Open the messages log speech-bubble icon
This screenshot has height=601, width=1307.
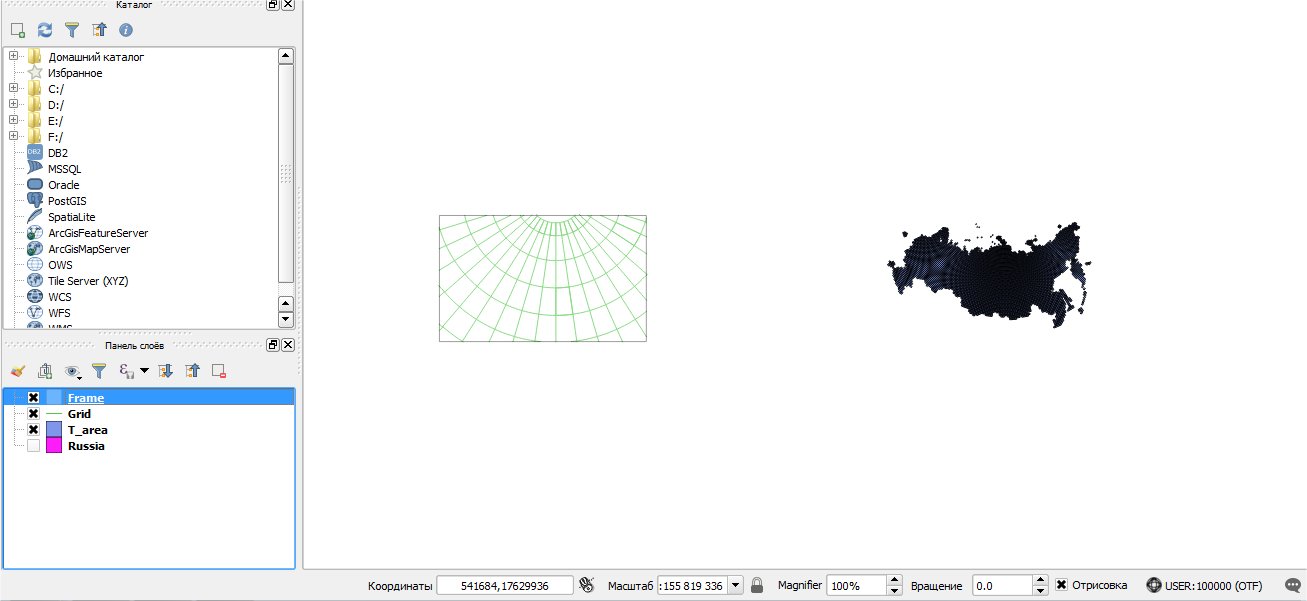pyautogui.click(x=1292, y=585)
